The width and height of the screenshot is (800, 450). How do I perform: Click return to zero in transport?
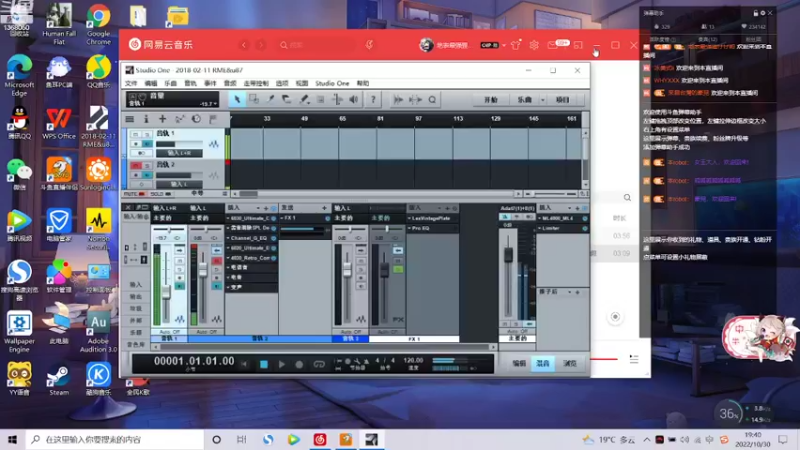[x=245, y=364]
